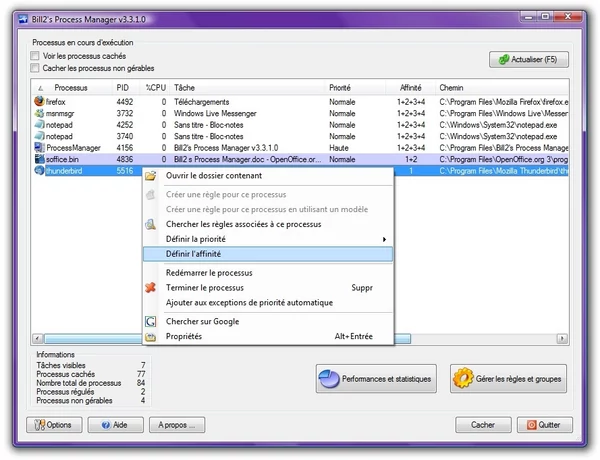The width and height of the screenshot is (600, 460).
Task: Click the horizontal scrollbar thumb
Action: 227,339
